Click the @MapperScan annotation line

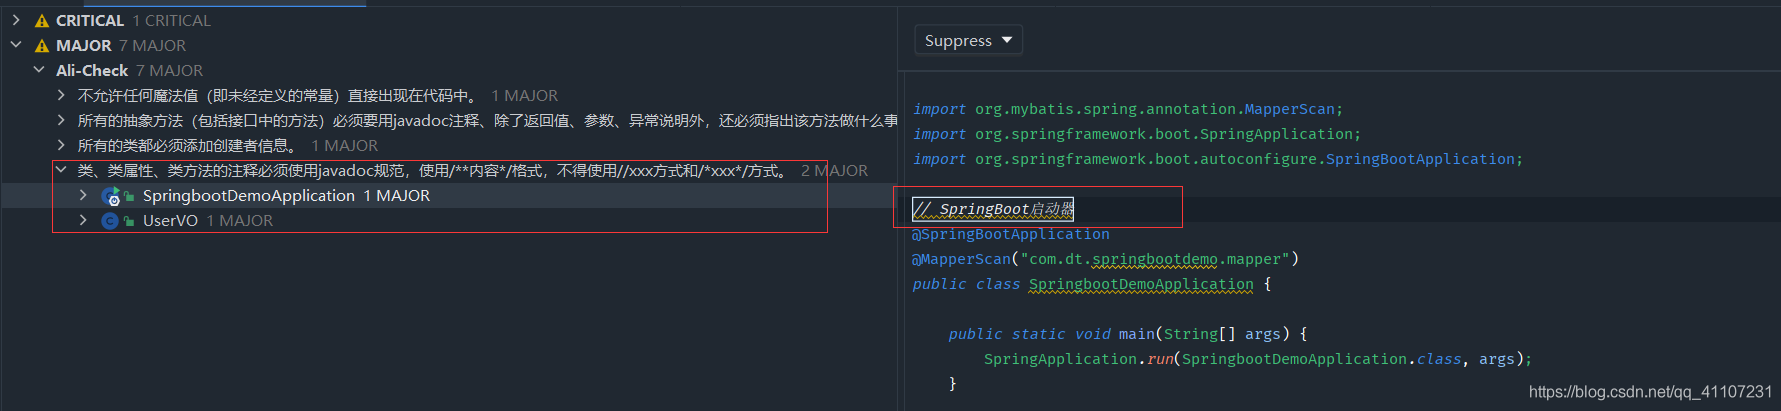click(1105, 259)
